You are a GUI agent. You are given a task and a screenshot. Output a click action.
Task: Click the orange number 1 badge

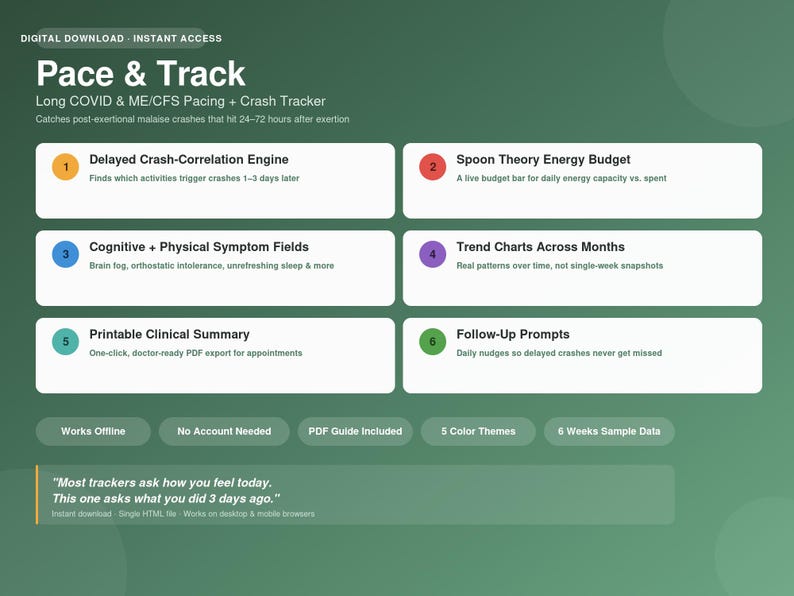click(65, 167)
